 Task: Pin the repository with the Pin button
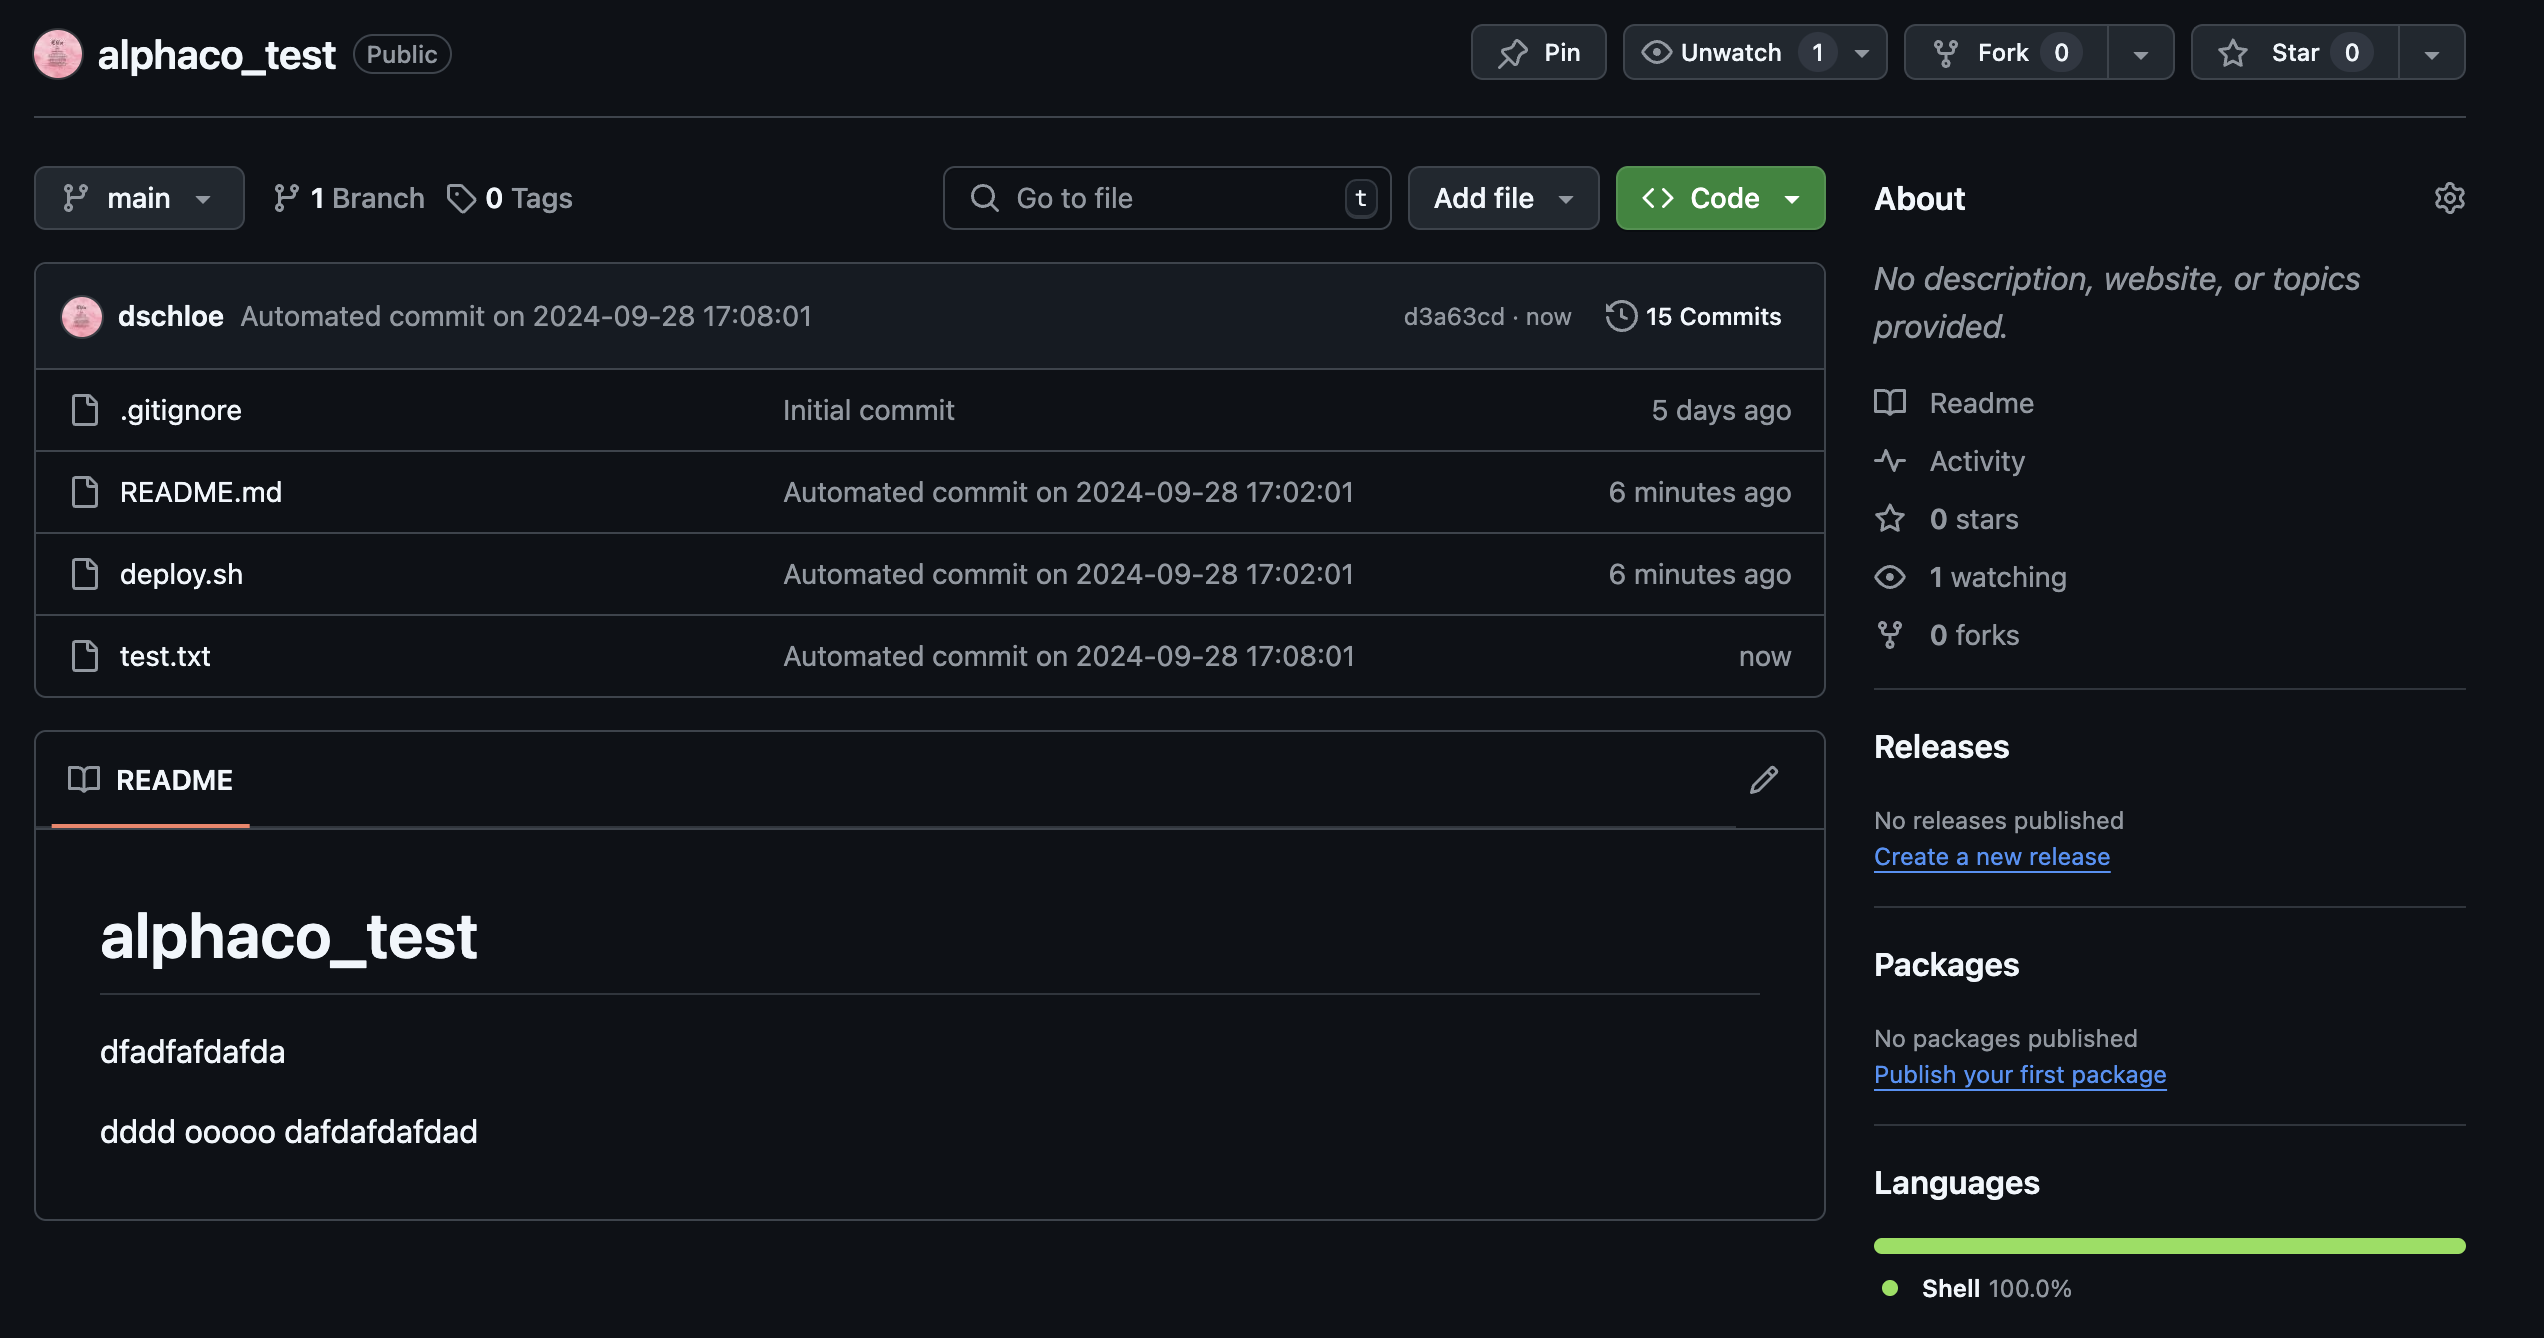pos(1538,53)
